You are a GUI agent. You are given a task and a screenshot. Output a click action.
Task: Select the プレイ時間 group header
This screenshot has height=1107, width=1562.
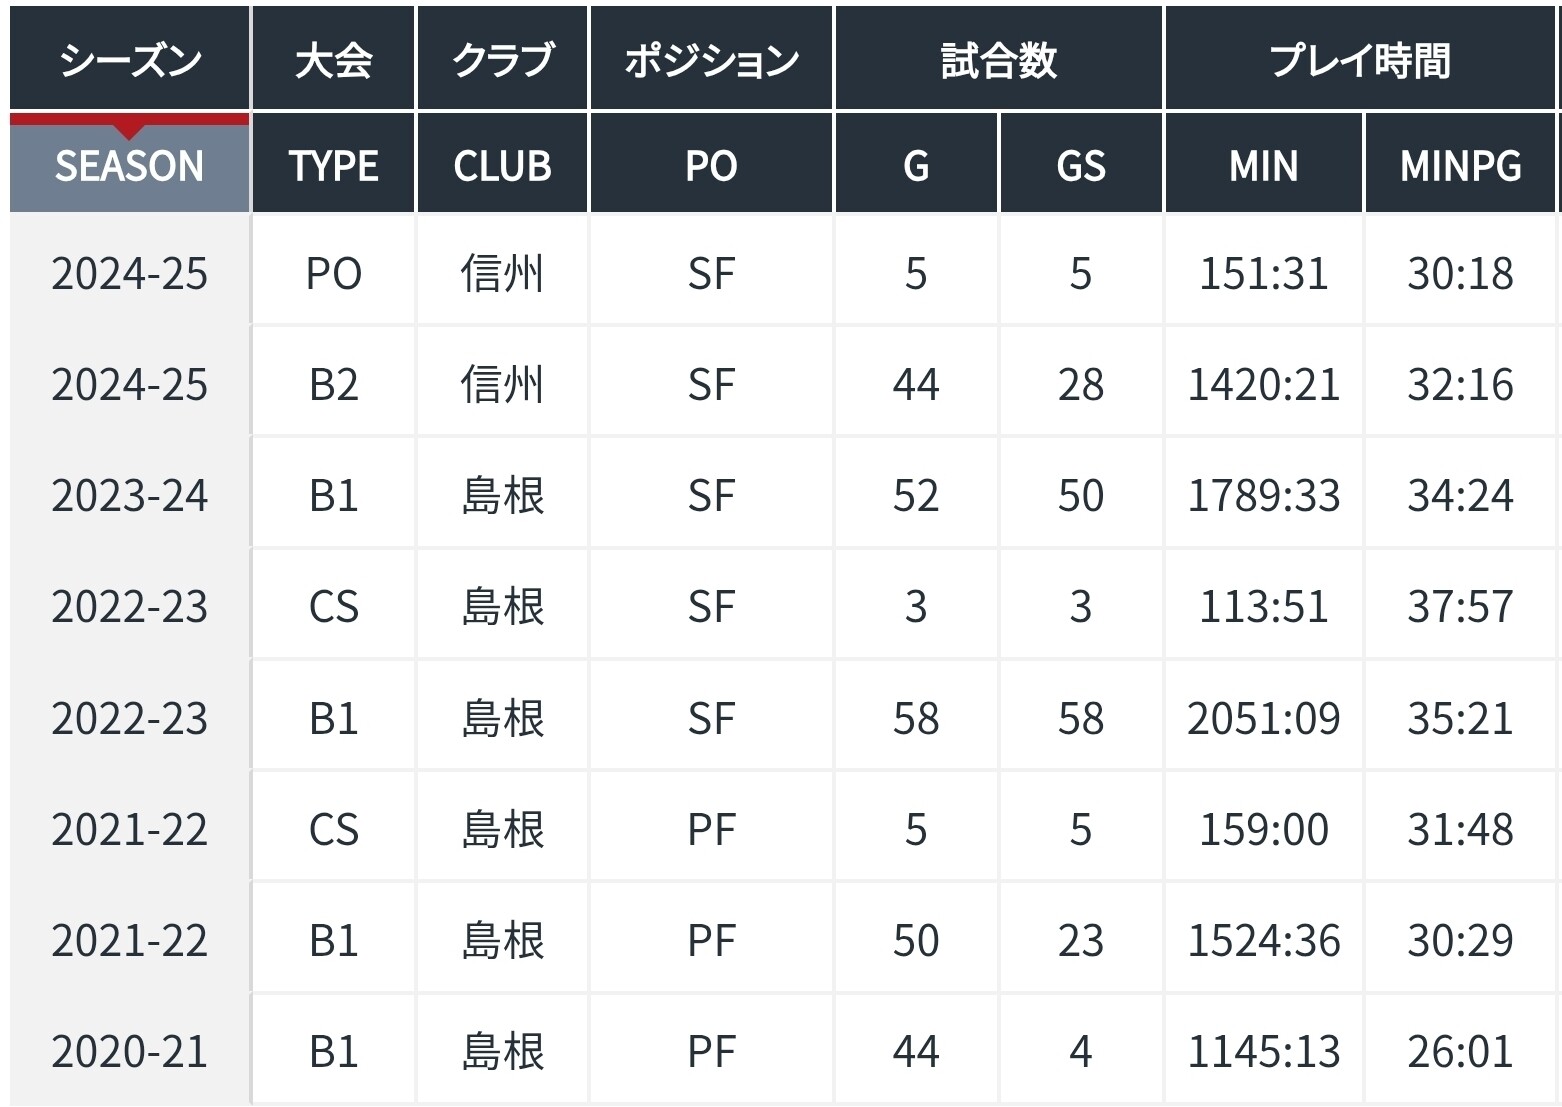pyautogui.click(x=1360, y=58)
